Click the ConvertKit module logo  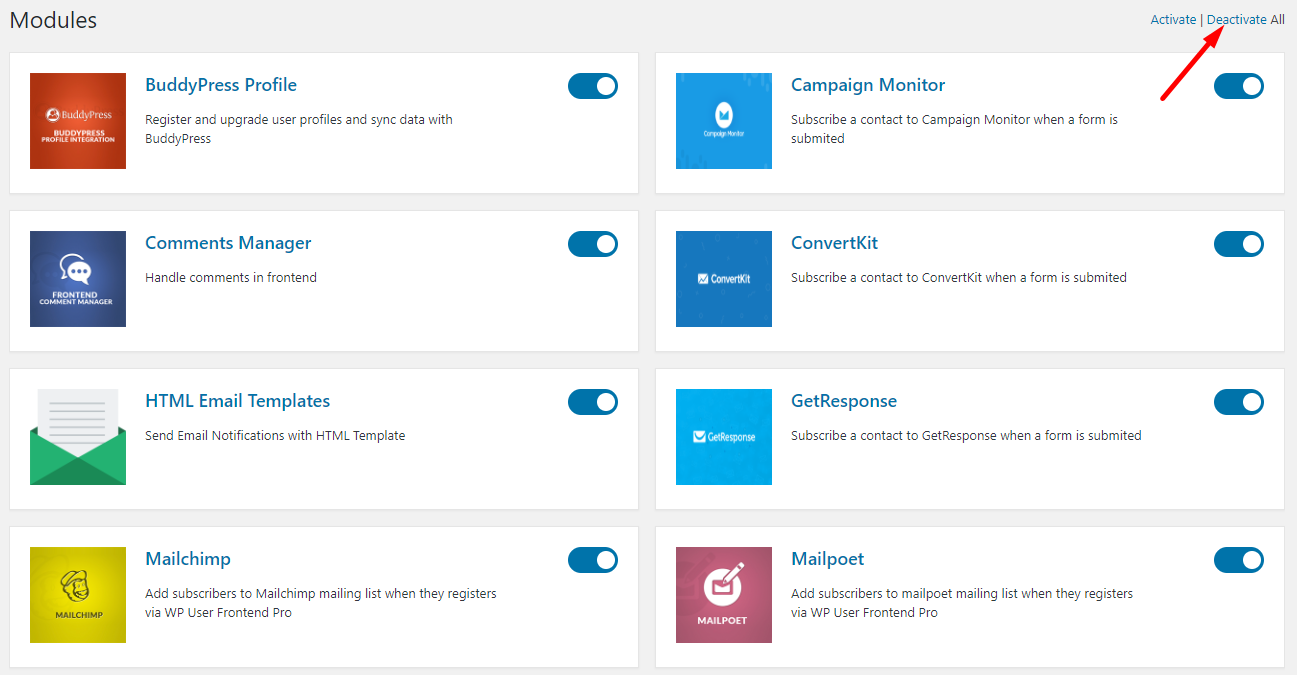coord(724,279)
